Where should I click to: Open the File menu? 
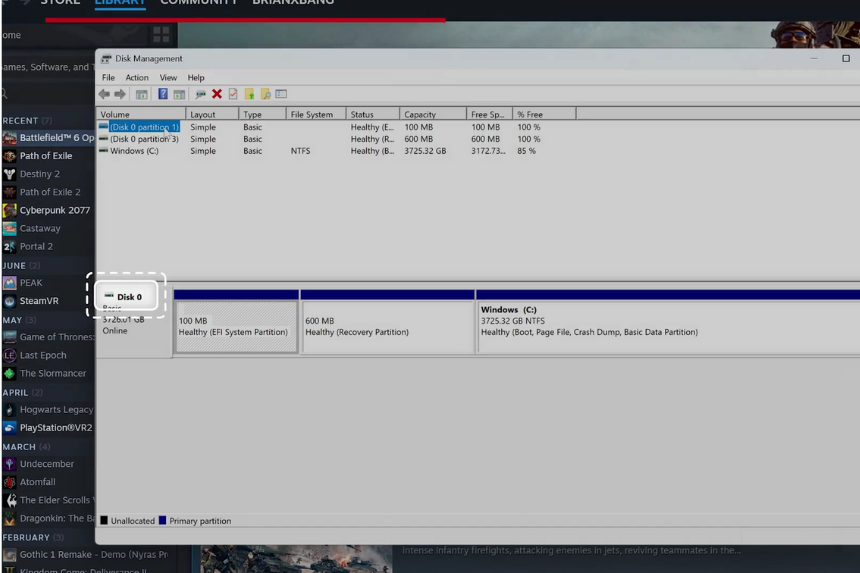[x=108, y=77]
